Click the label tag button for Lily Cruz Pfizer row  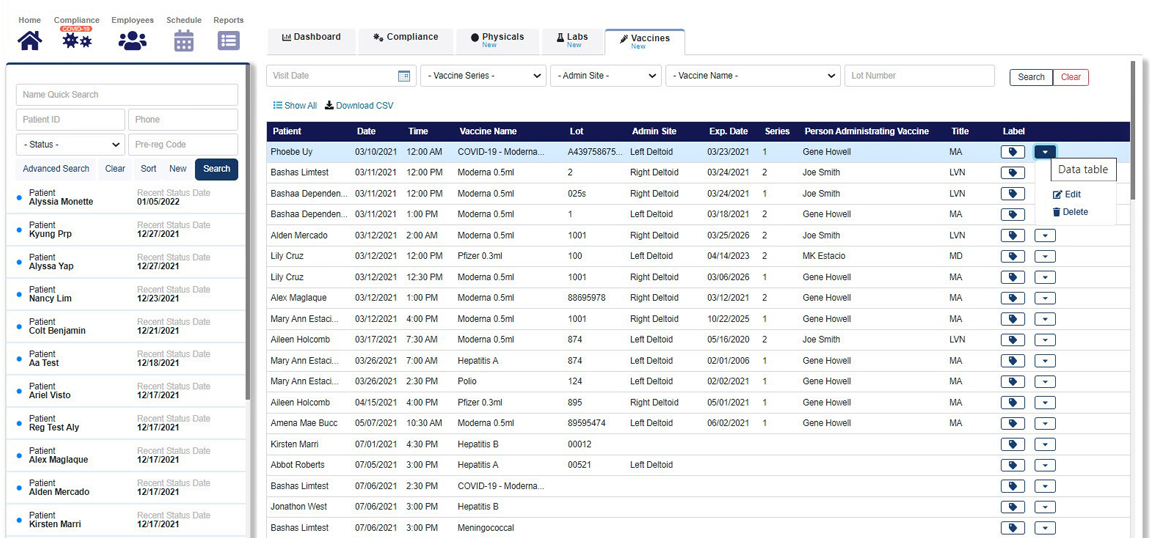1012,256
